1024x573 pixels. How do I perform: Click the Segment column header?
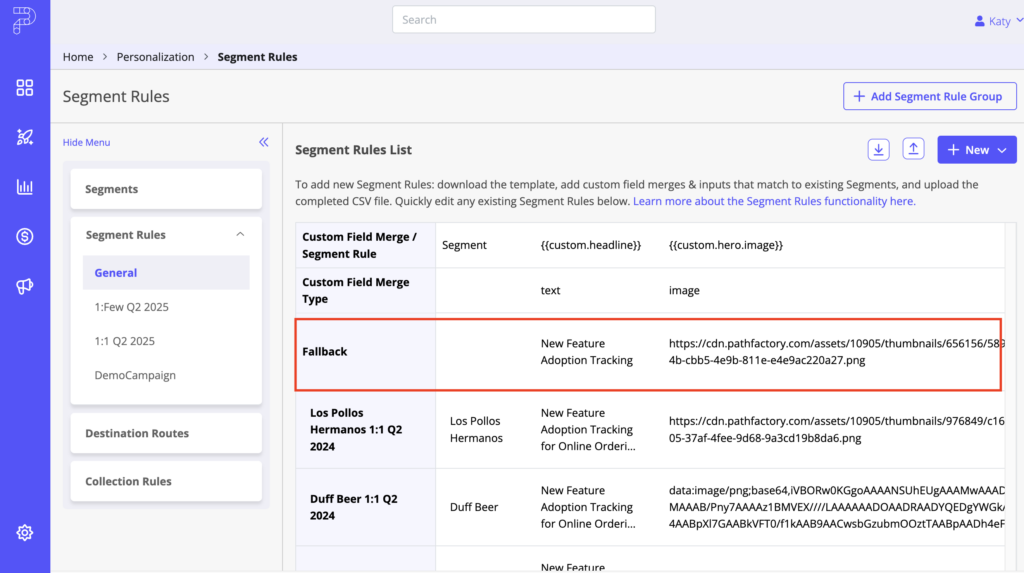(464, 245)
